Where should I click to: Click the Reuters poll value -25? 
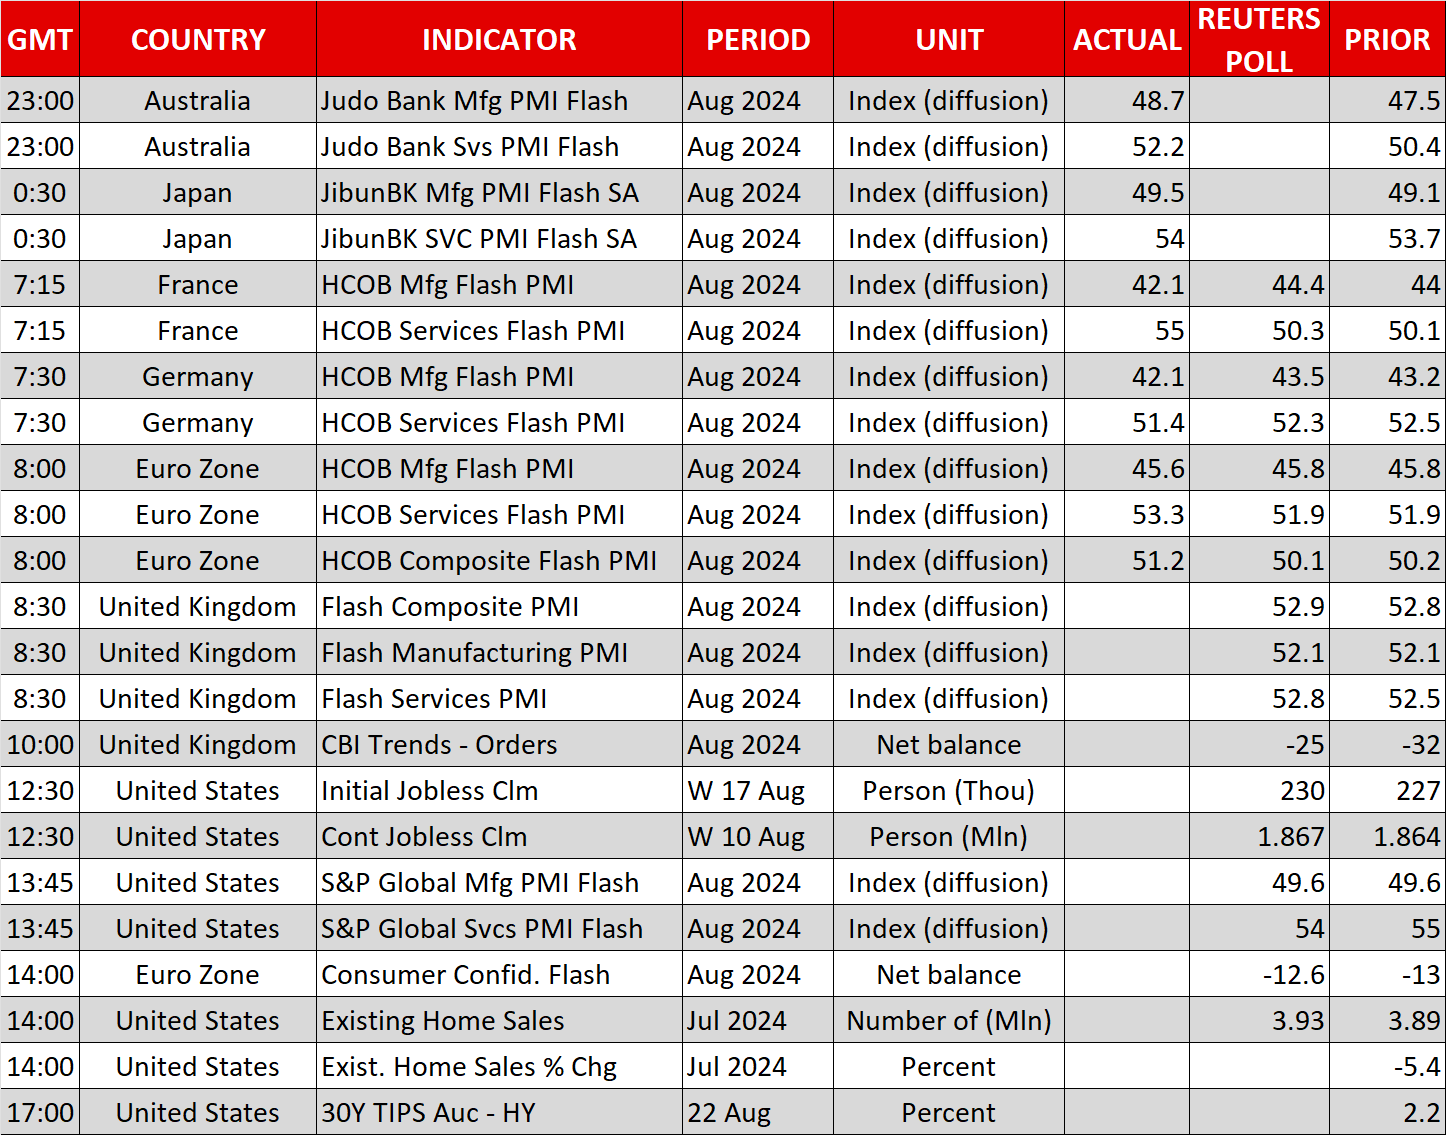(x=1305, y=744)
